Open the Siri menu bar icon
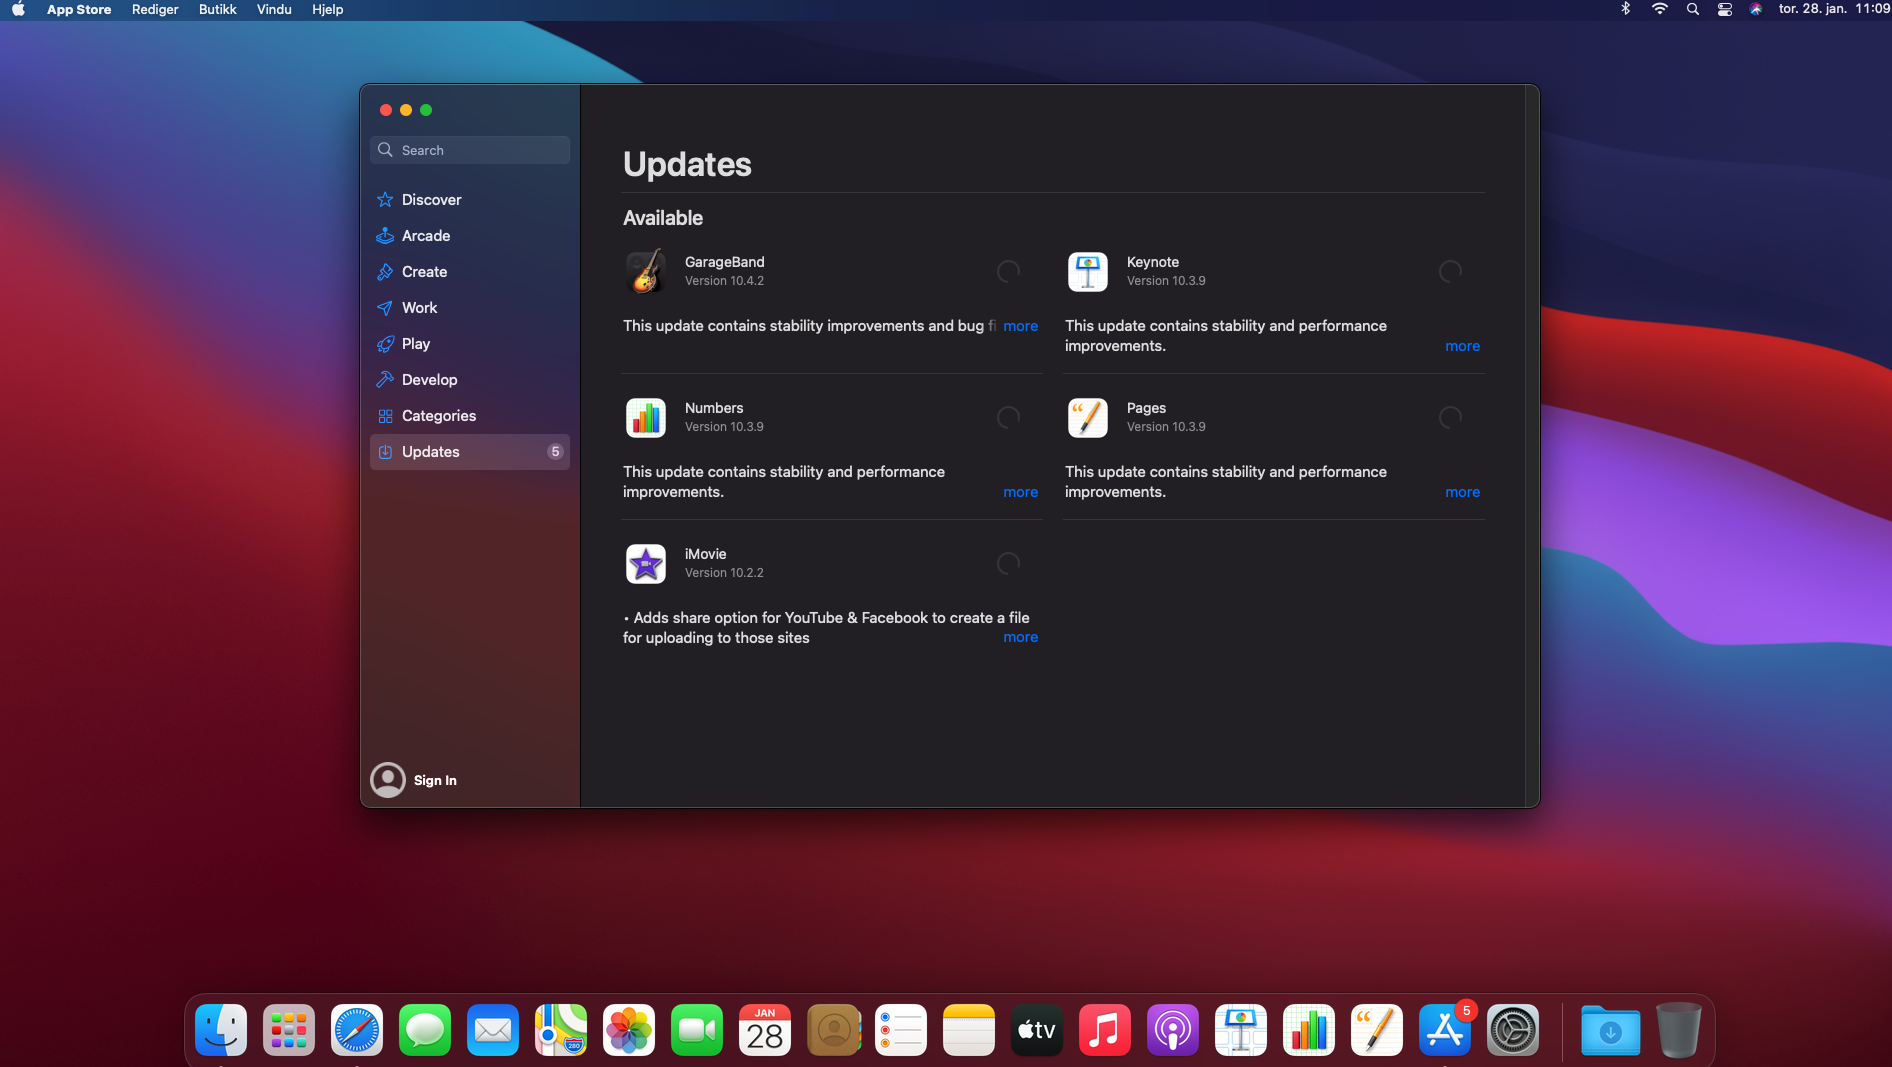1892x1067 pixels. tap(1756, 9)
